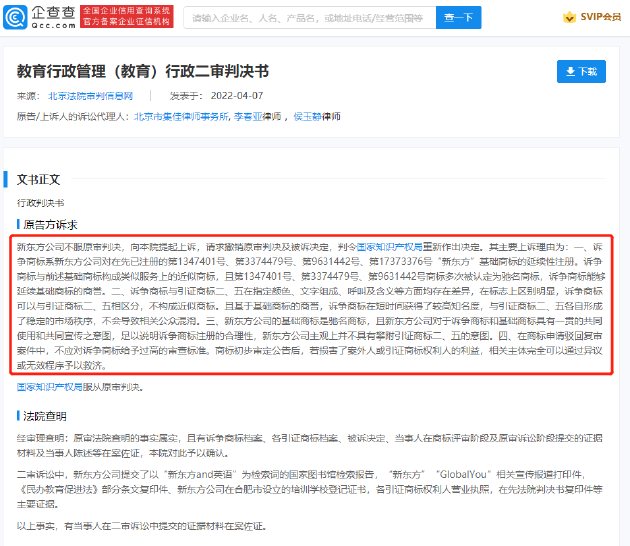Open source link 北京法院审判信息网
Image resolution: width=630 pixels, height=546 pixels.
(90, 96)
